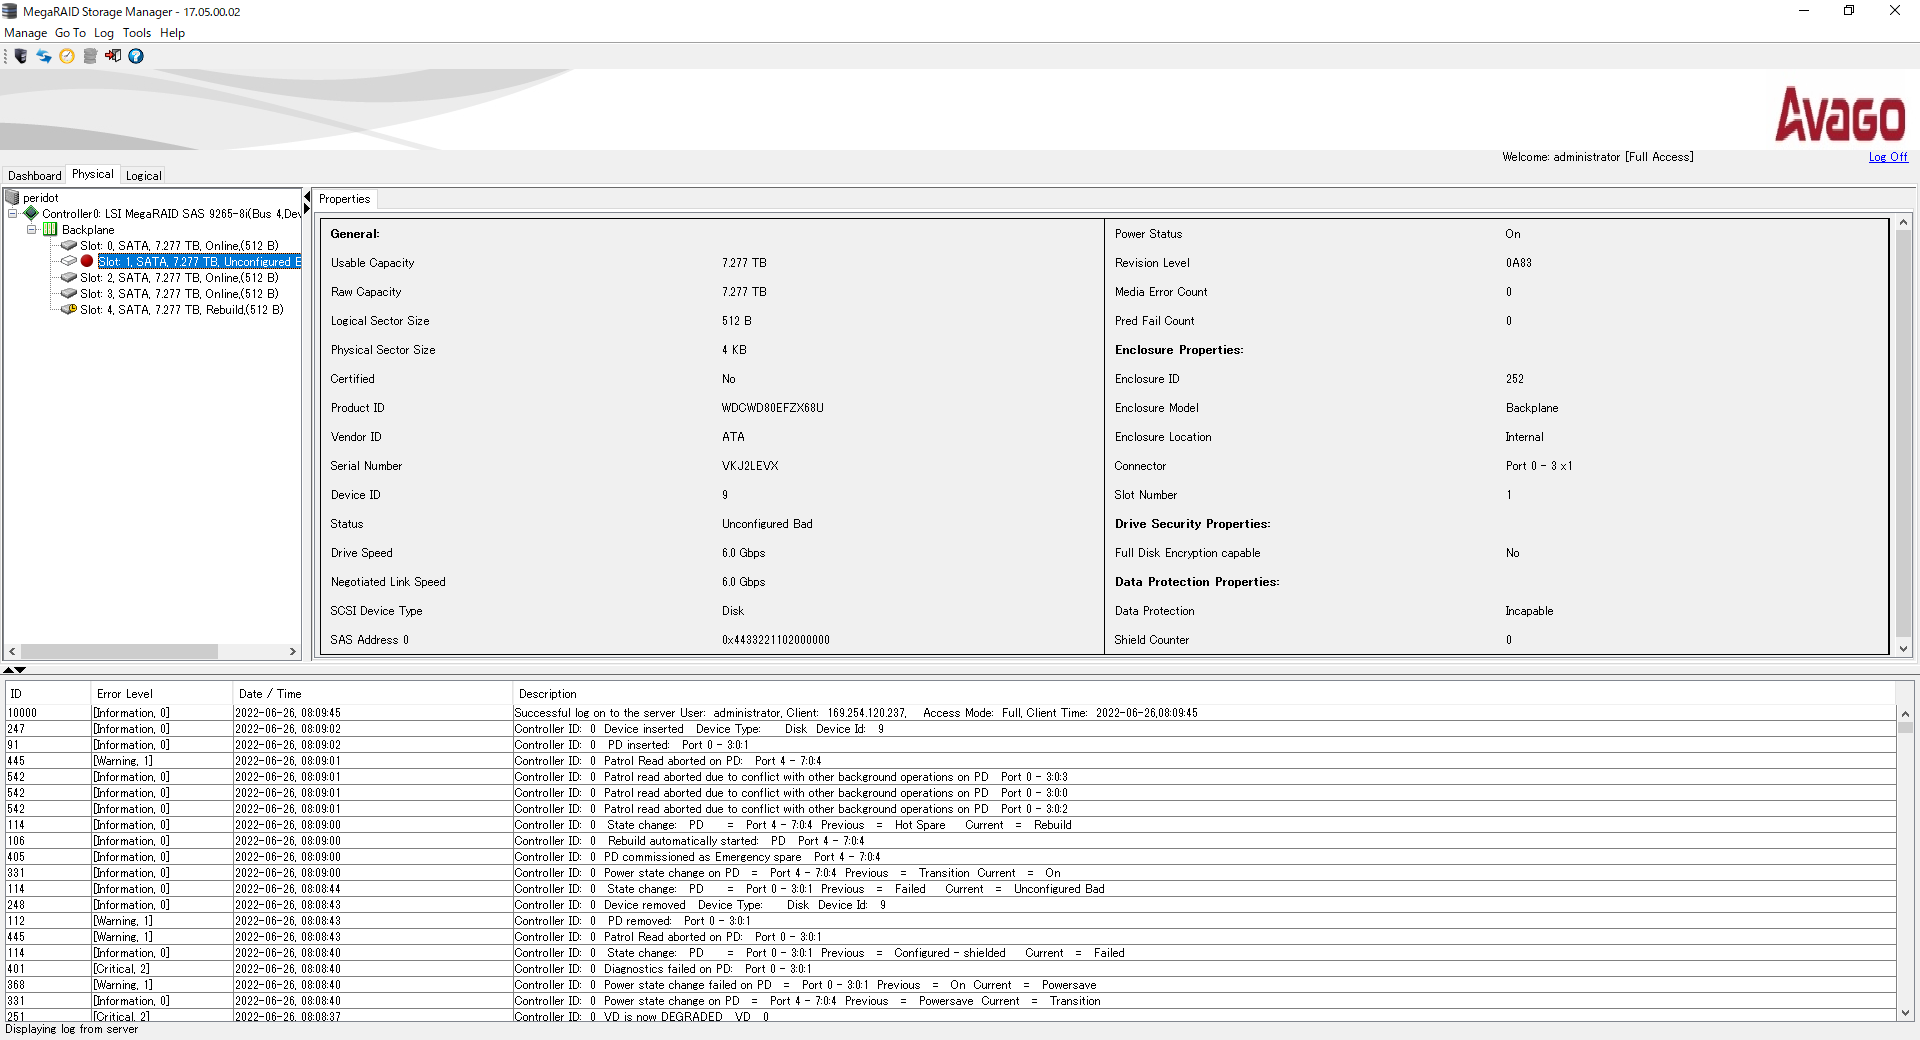The height and width of the screenshot is (1040, 1920).
Task: Switch to the Physical tab
Action: tap(93, 174)
